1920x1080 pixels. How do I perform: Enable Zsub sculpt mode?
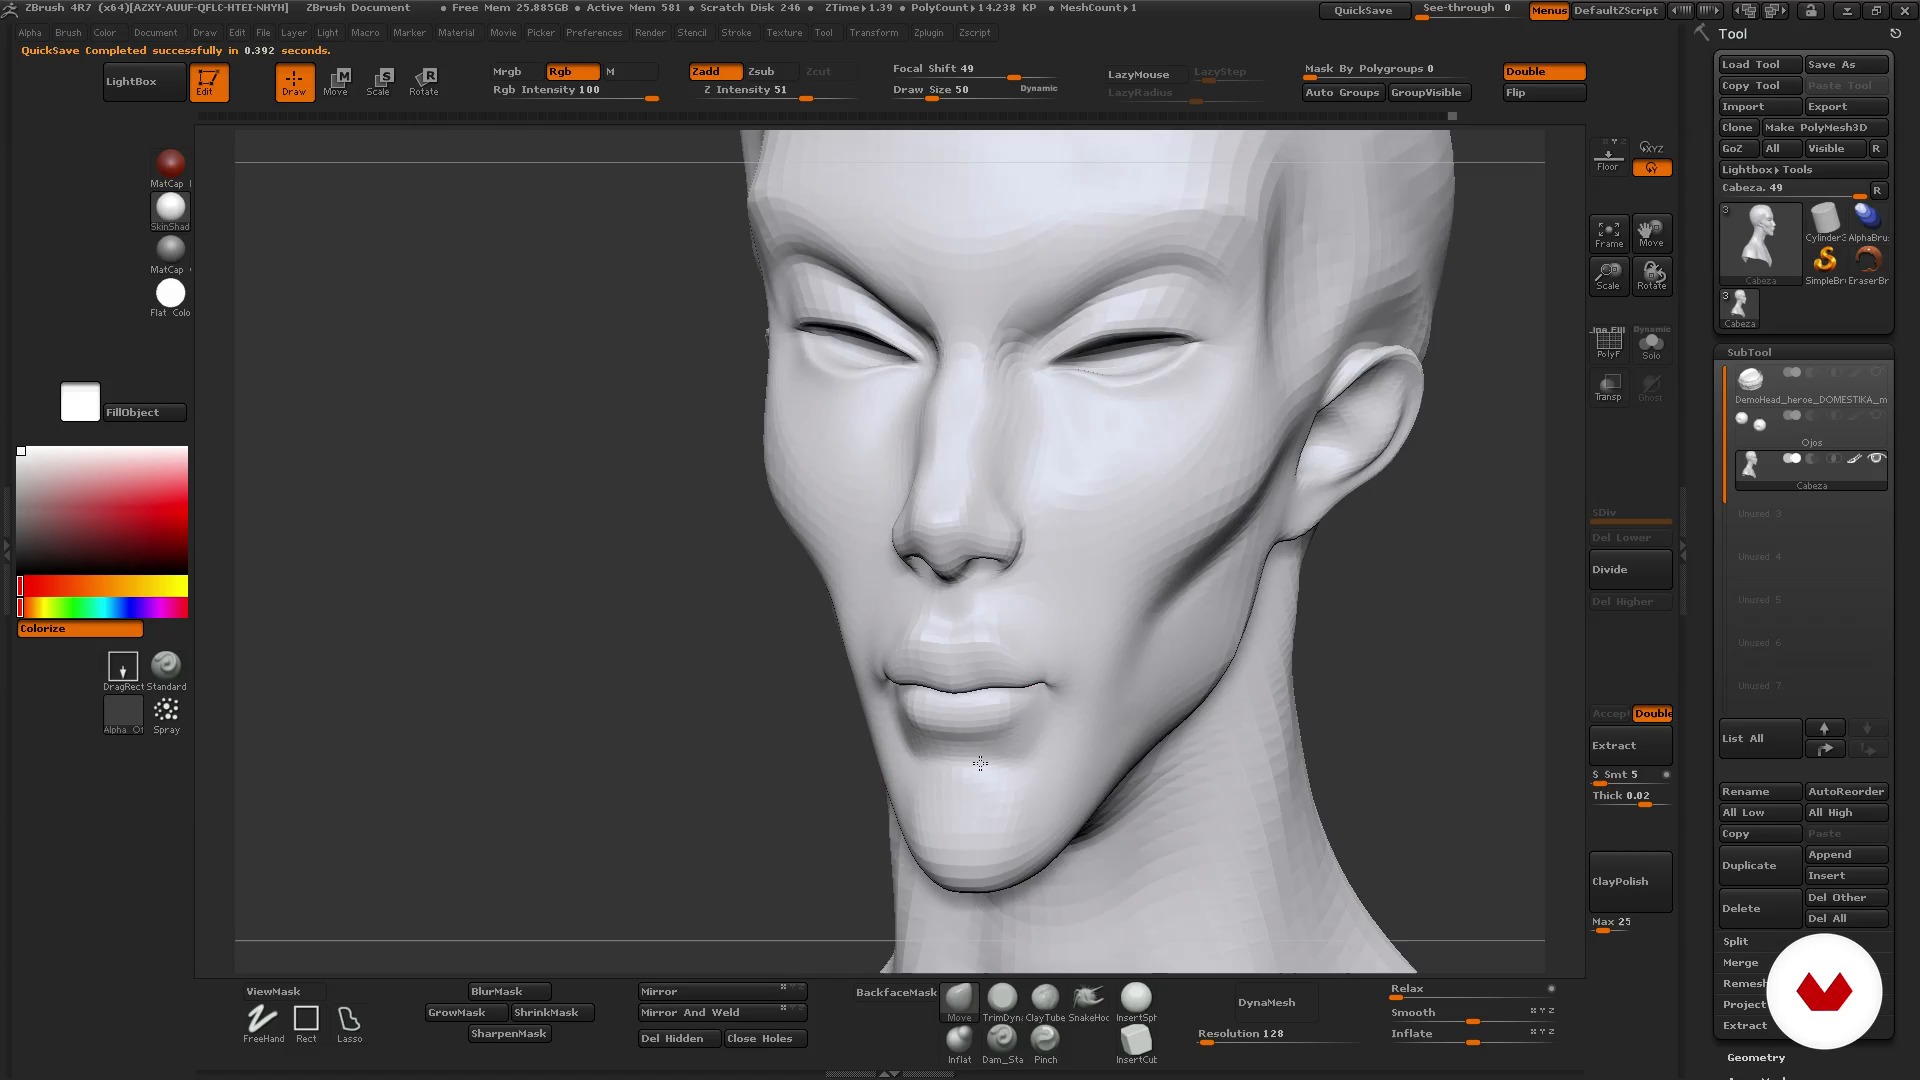pos(771,72)
